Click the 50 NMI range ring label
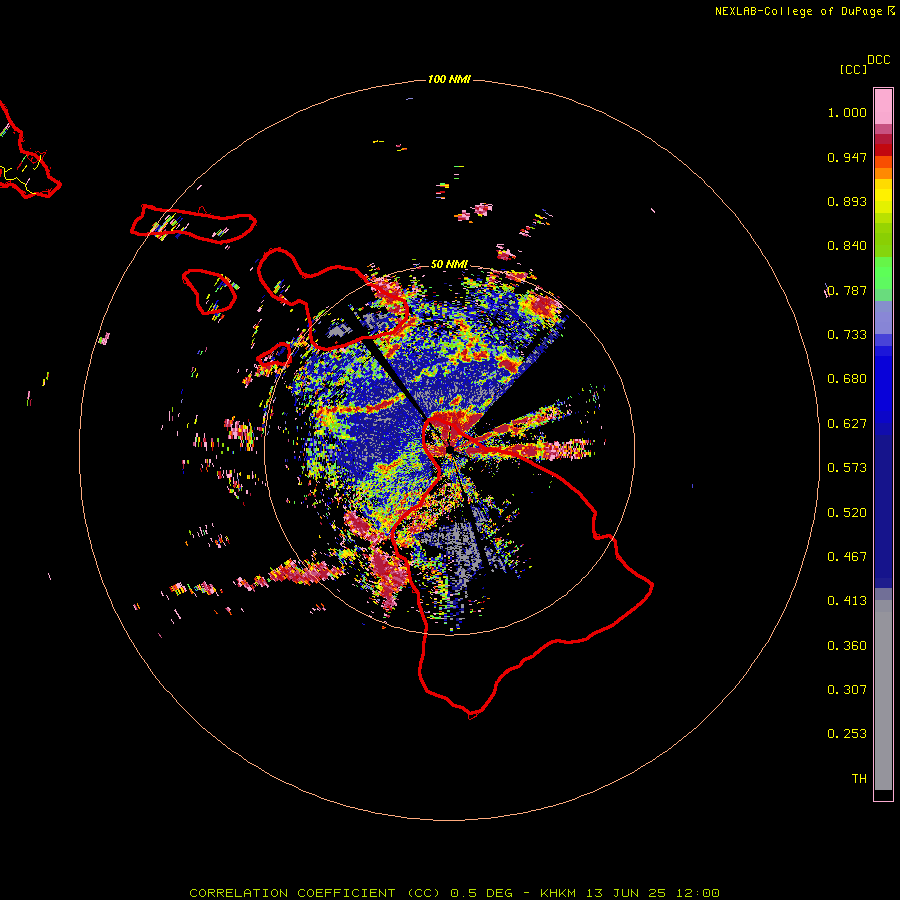Image resolution: width=900 pixels, height=900 pixels. click(449, 264)
